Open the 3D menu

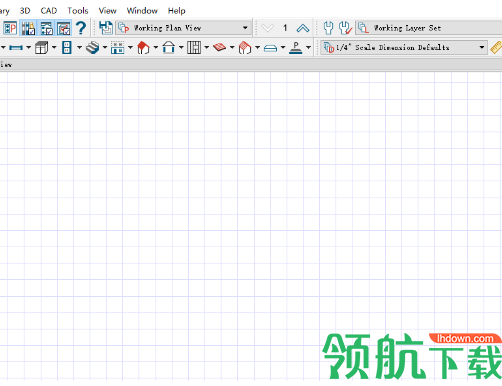click(25, 11)
